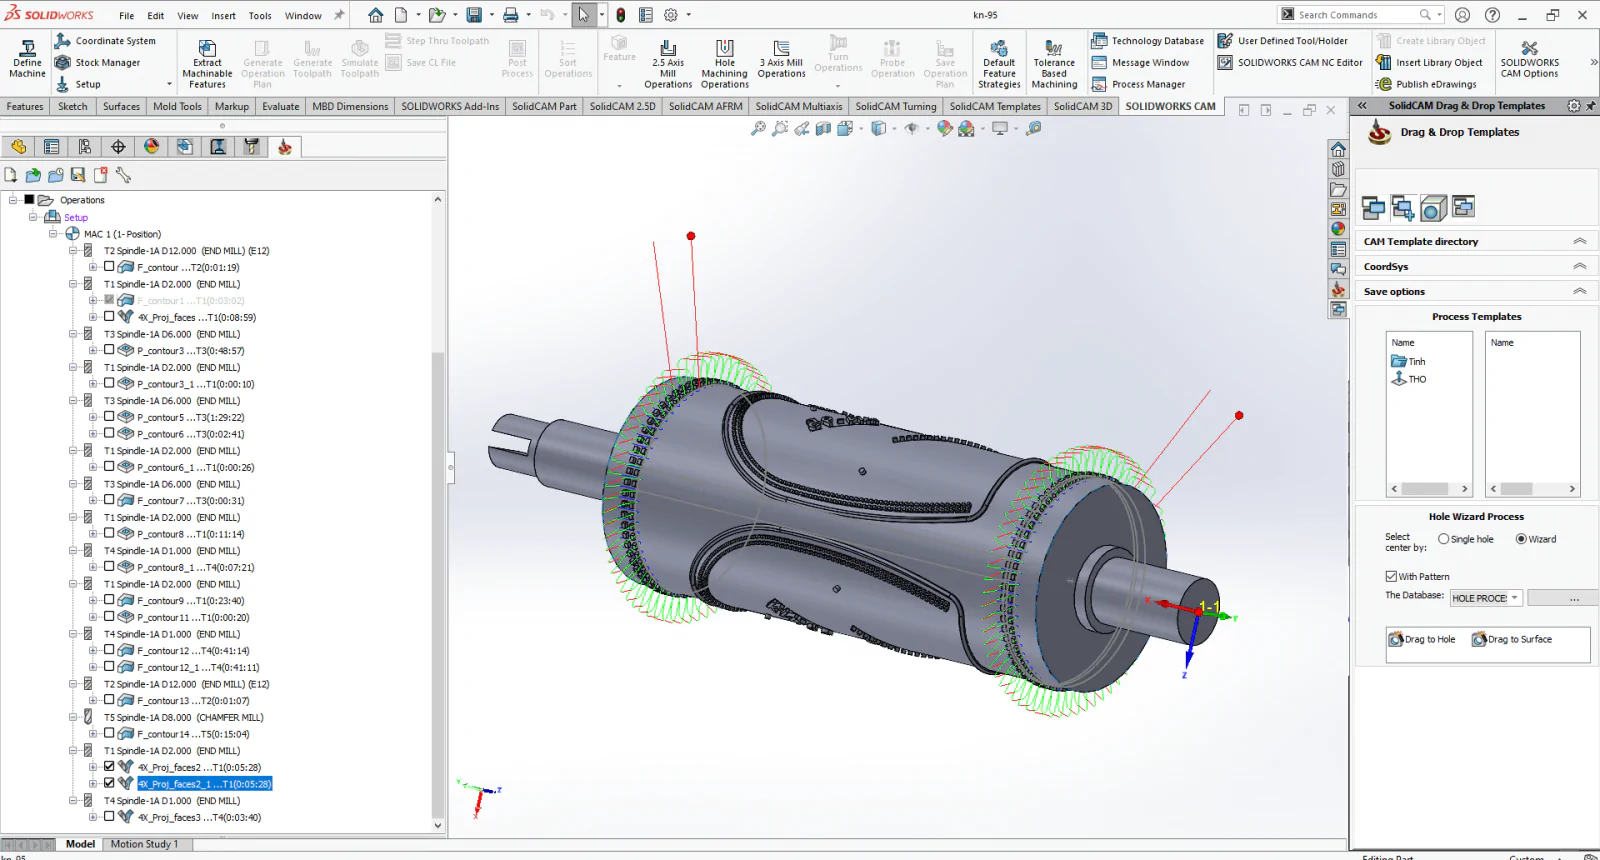Screen dimensions: 1600x860
Task: Open Process Manager
Action: point(1139,84)
